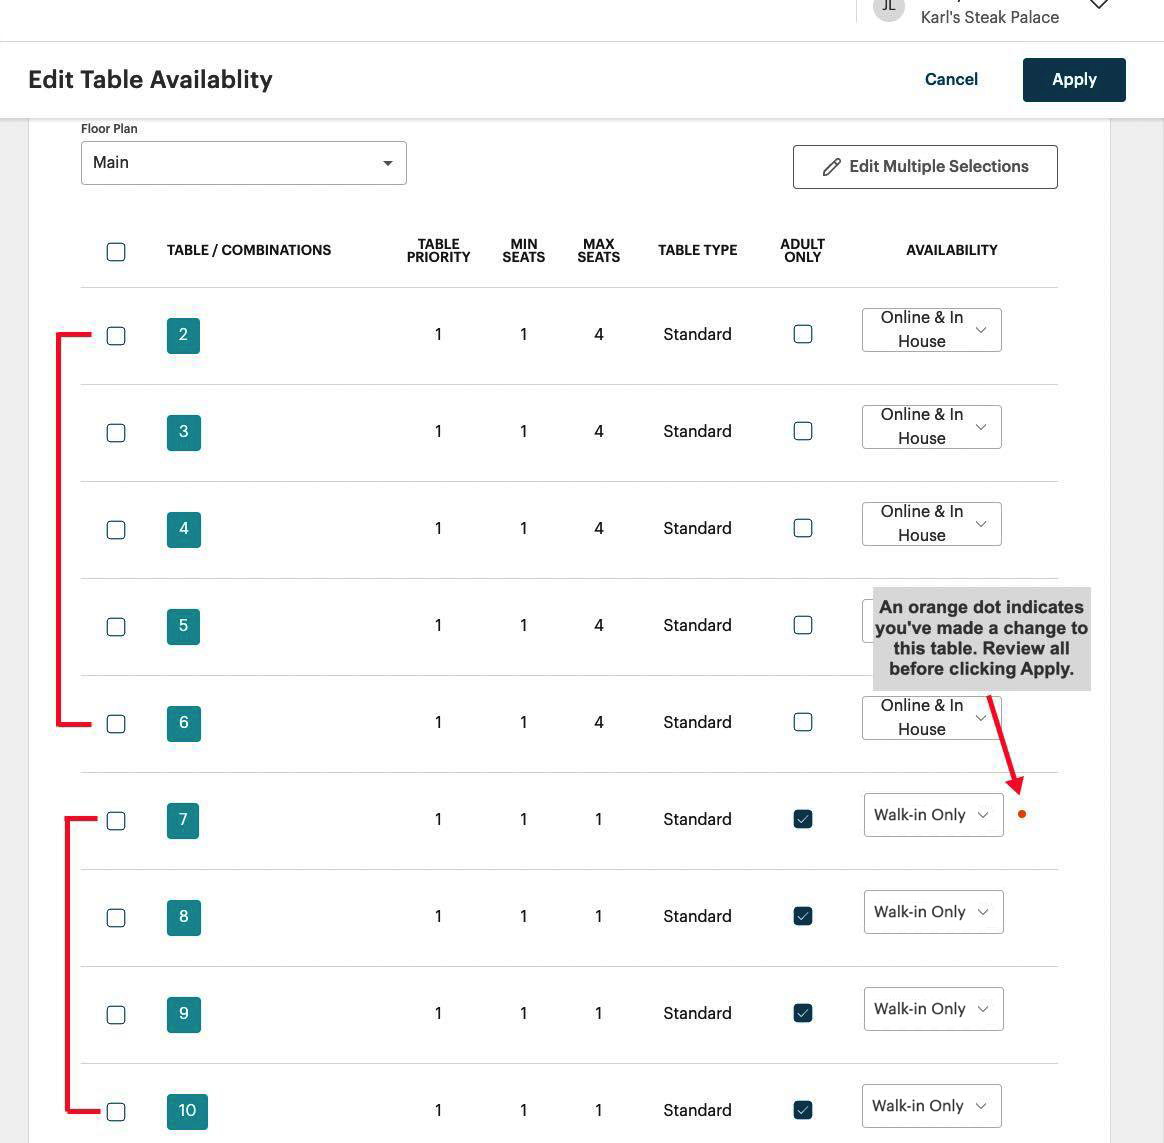Toggle the select-all tables checkbox in header
This screenshot has height=1143, width=1164.
(116, 252)
